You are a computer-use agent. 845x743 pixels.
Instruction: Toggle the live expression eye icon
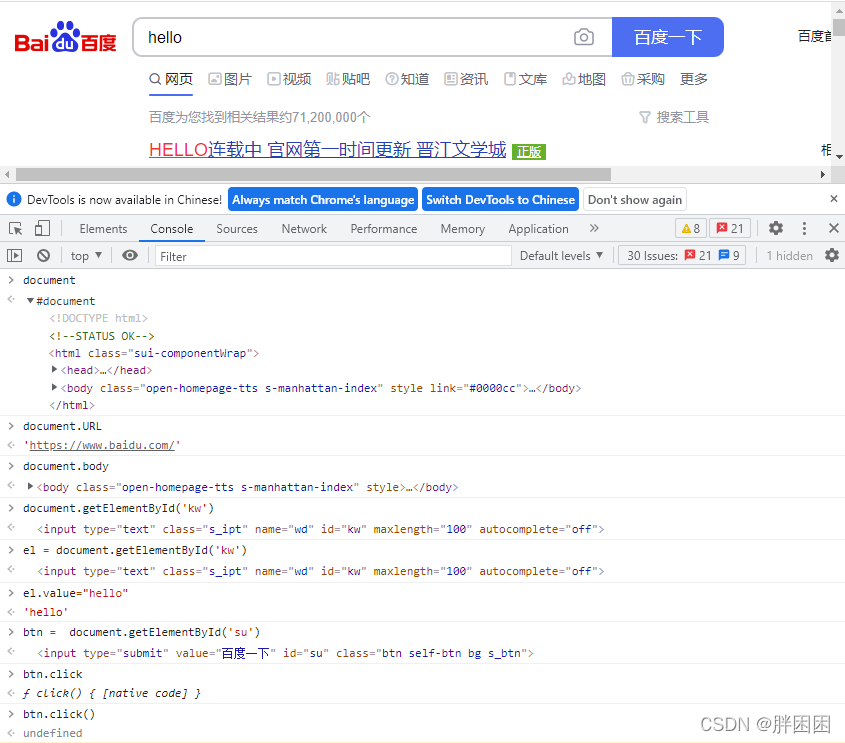coord(130,255)
